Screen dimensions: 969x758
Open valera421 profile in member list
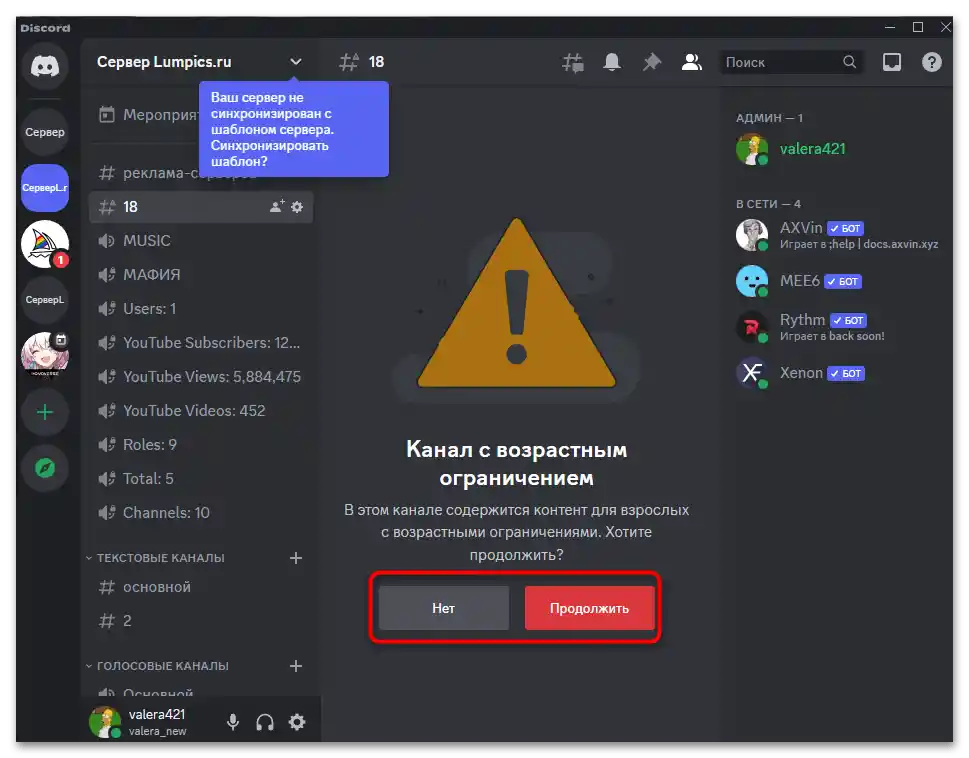(x=837, y=149)
